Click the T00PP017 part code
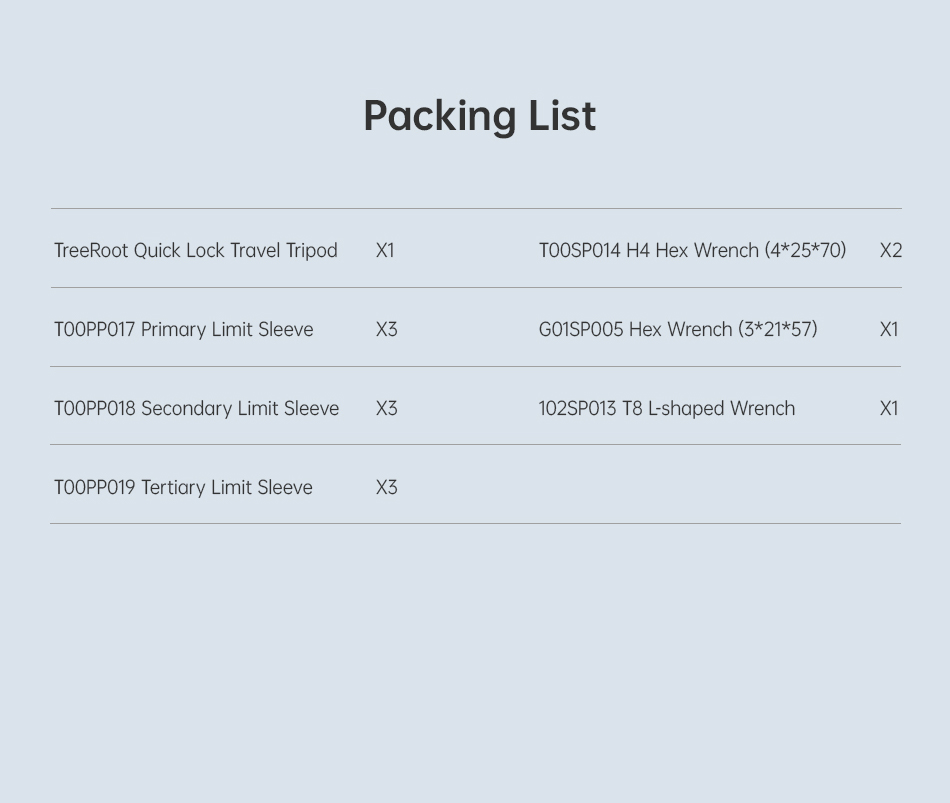Image resolution: width=950 pixels, height=803 pixels. tap(95, 330)
